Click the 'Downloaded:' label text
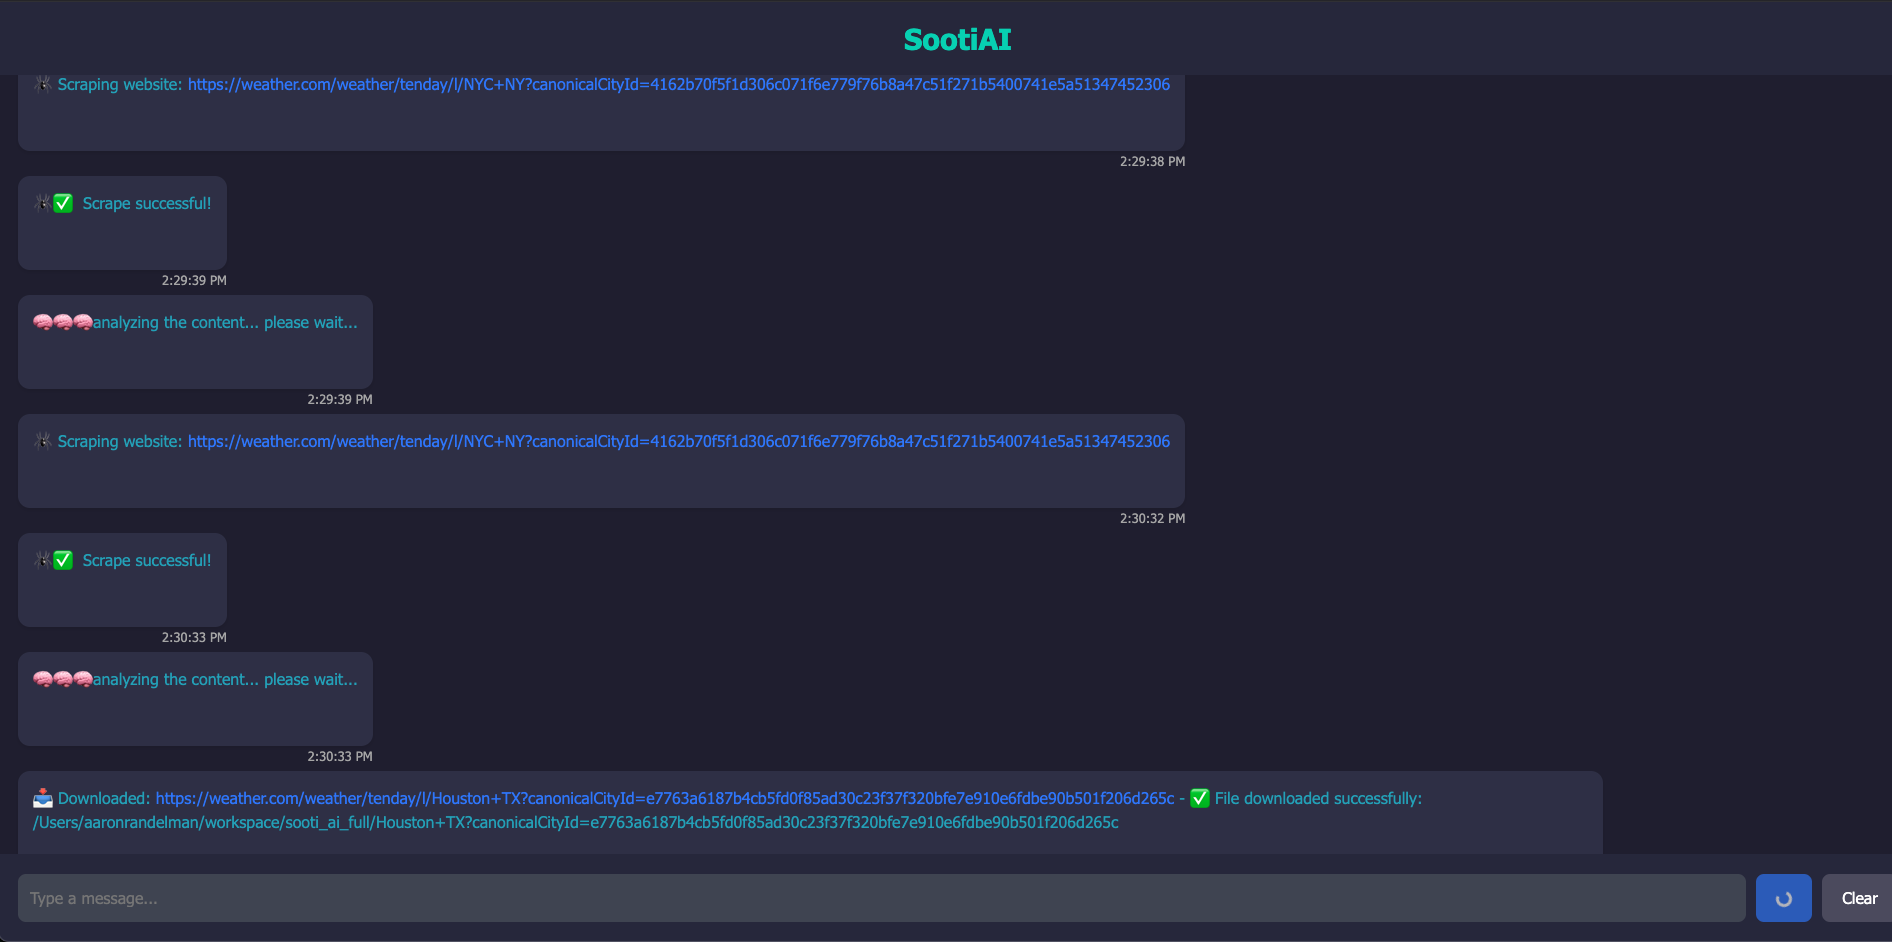The width and height of the screenshot is (1892, 942). [104, 798]
